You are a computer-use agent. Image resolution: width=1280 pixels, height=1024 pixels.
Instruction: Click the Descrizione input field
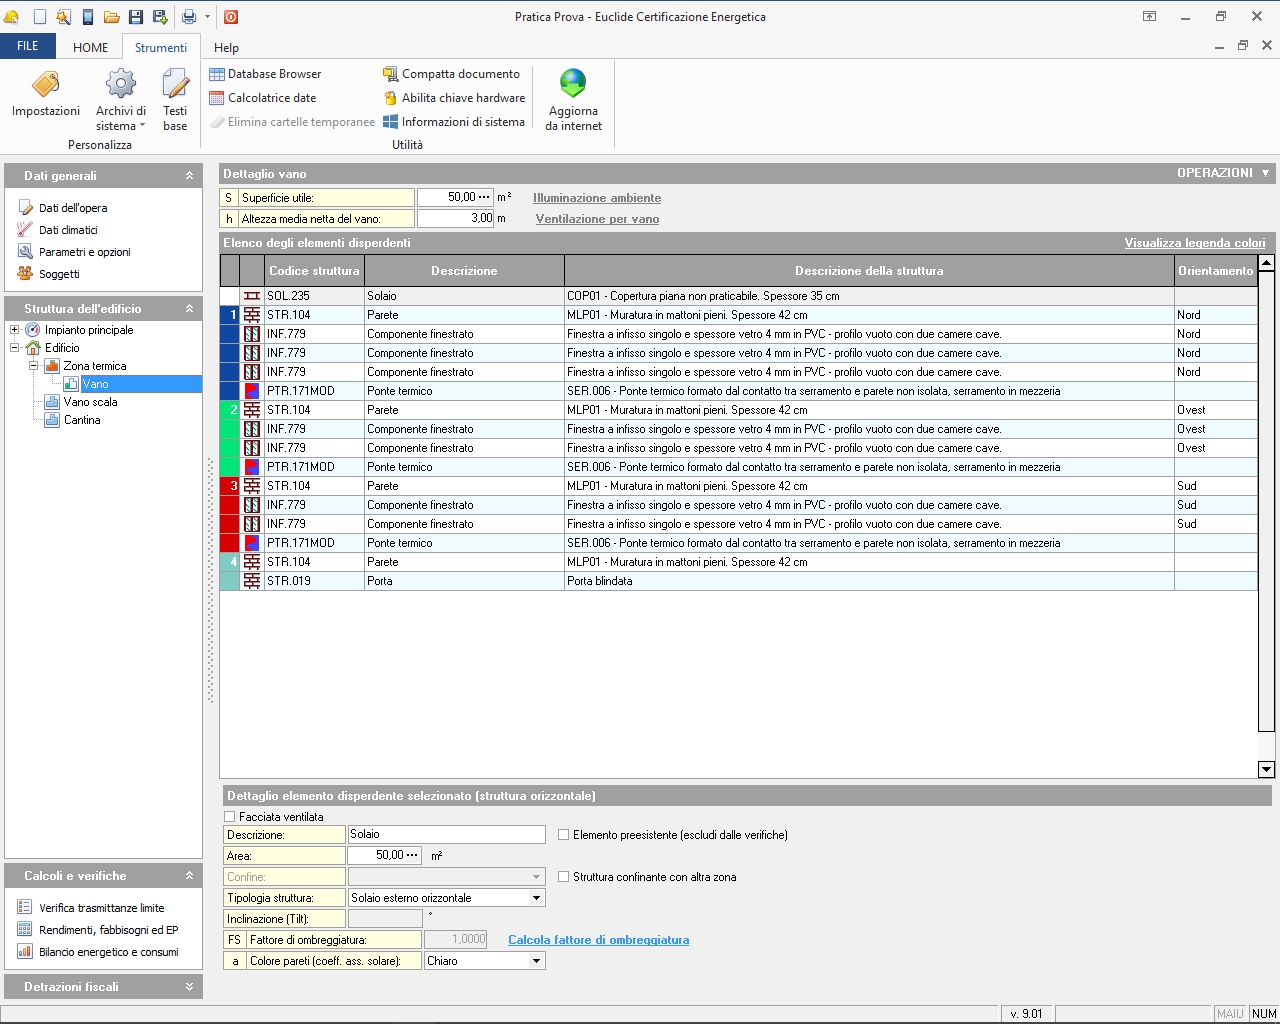point(446,834)
